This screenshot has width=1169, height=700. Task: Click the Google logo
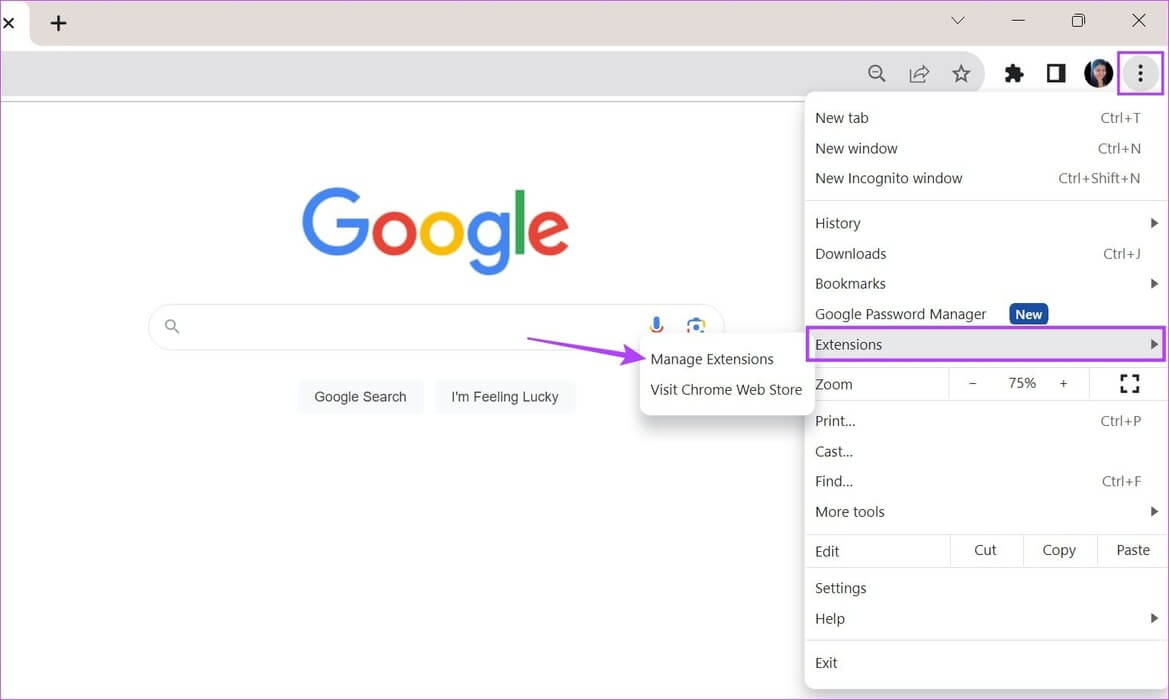(435, 230)
